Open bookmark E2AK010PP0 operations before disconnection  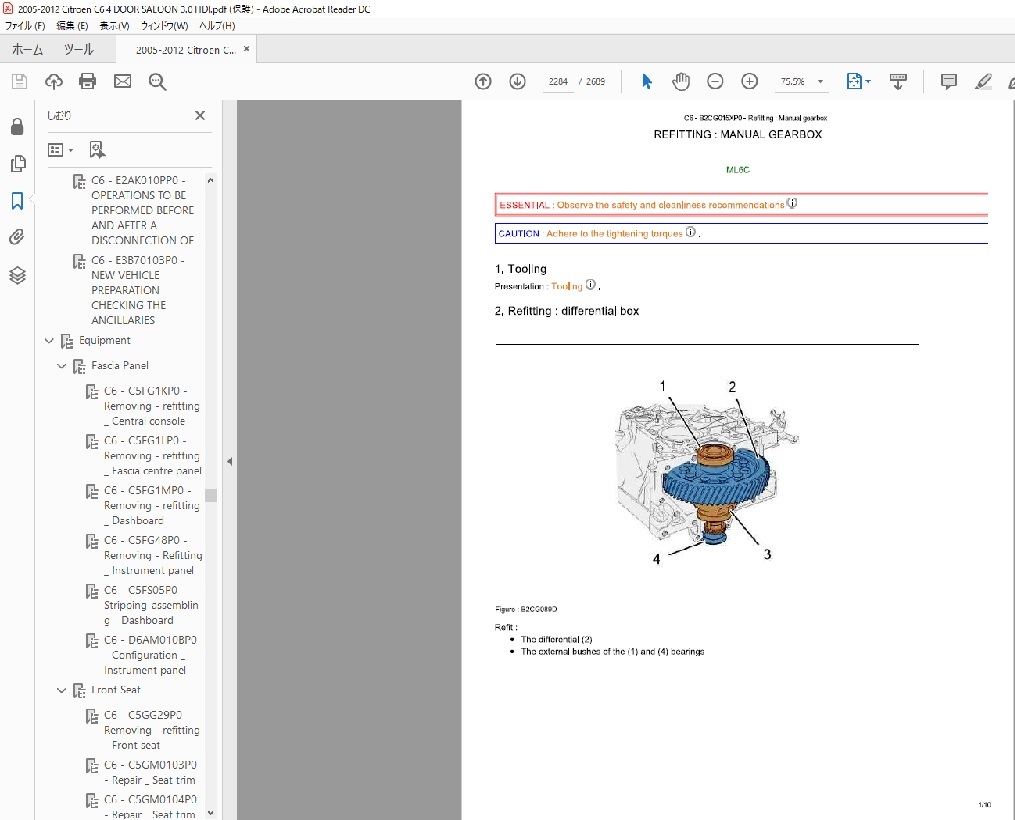pyautogui.click(x=142, y=210)
